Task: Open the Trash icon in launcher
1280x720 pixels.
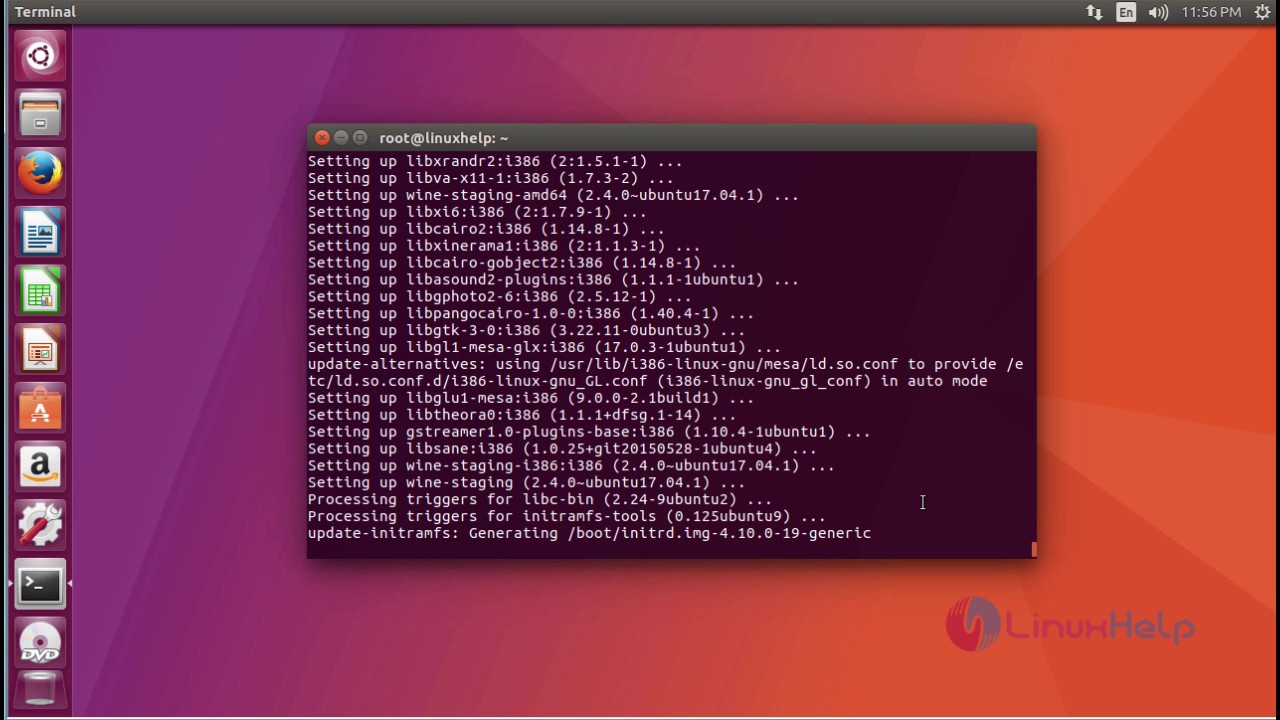Action: point(40,691)
